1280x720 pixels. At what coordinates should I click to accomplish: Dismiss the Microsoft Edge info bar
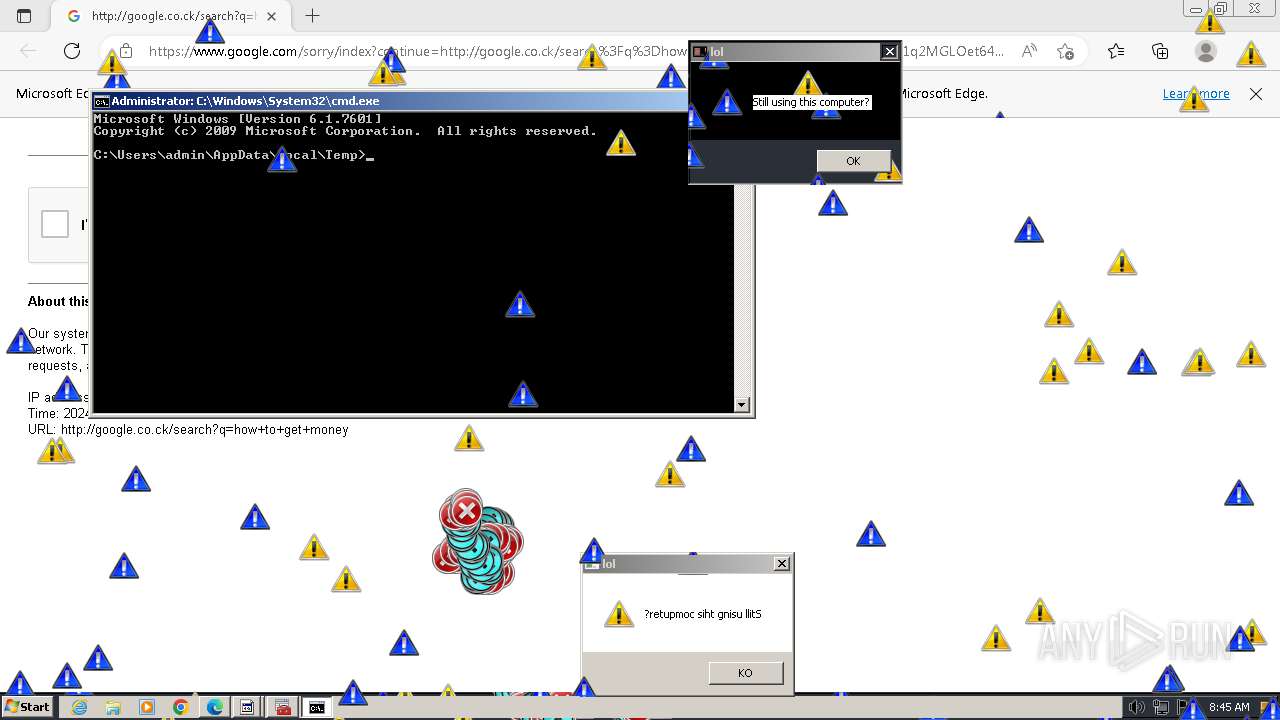[1256, 93]
